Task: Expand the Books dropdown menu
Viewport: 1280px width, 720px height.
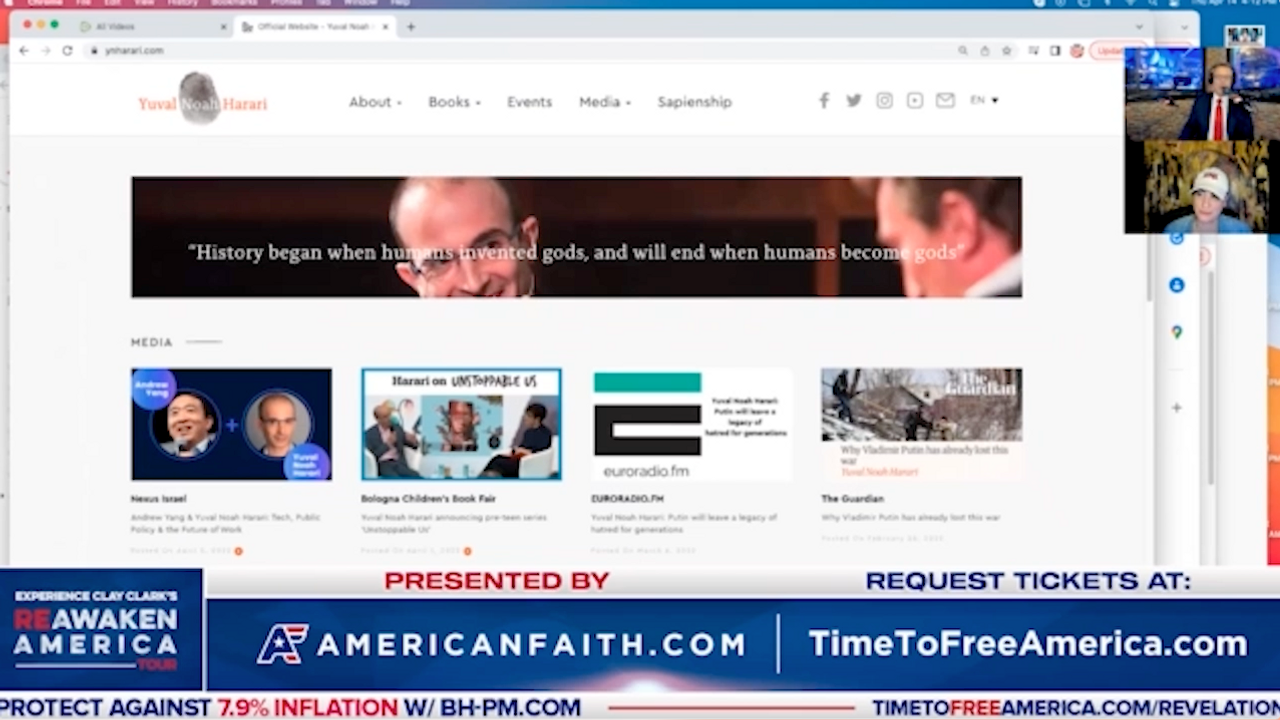Action: pyautogui.click(x=454, y=102)
